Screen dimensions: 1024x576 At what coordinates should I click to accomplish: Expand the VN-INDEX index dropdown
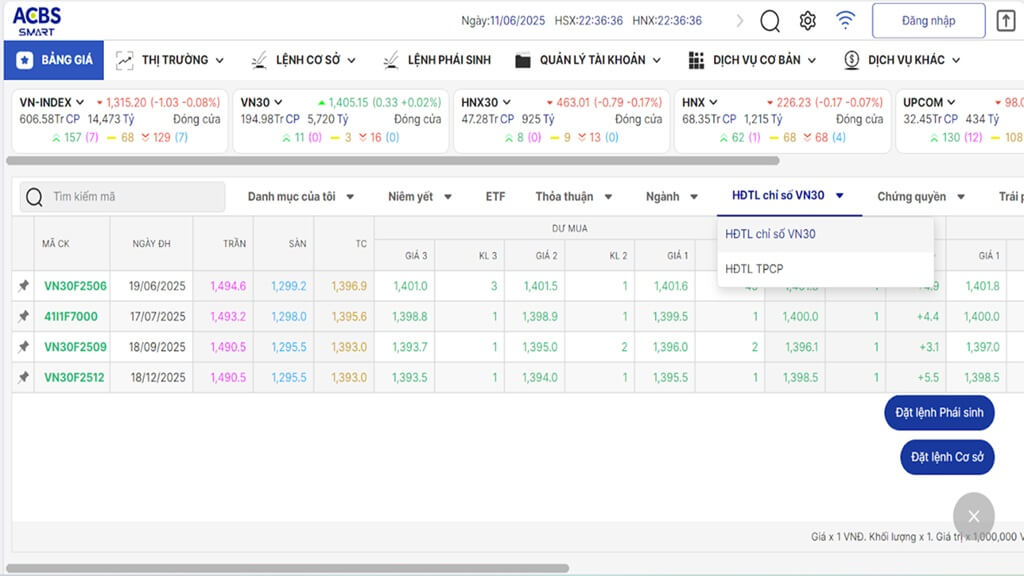80,103
